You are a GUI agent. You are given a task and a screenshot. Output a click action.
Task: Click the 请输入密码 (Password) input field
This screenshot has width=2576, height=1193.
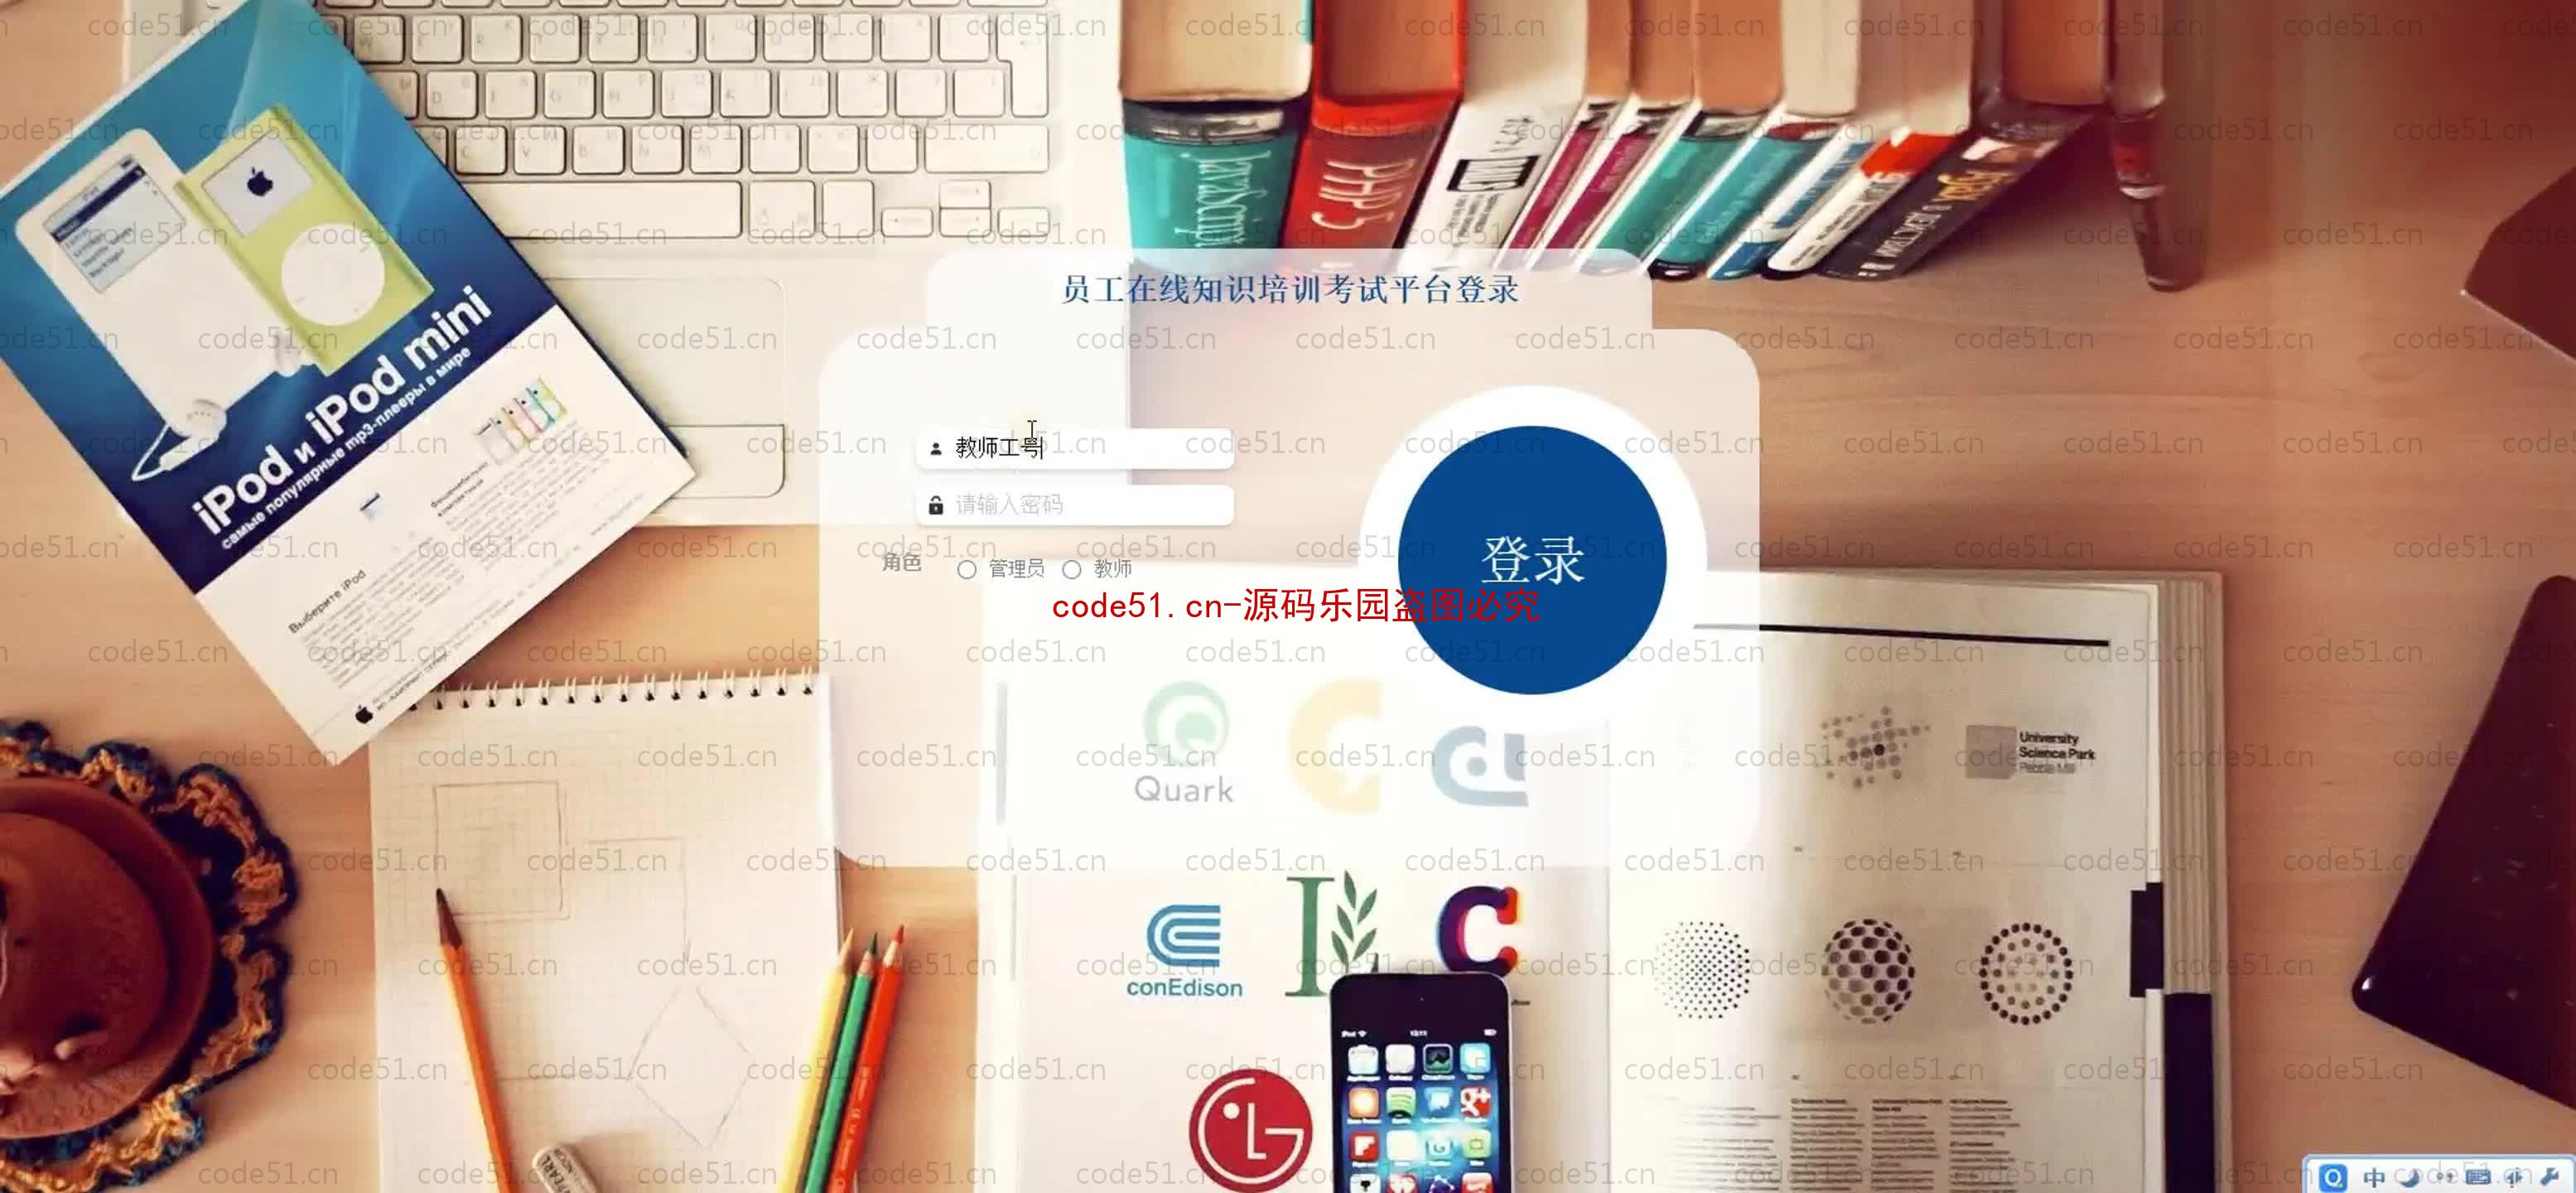[x=1076, y=503]
